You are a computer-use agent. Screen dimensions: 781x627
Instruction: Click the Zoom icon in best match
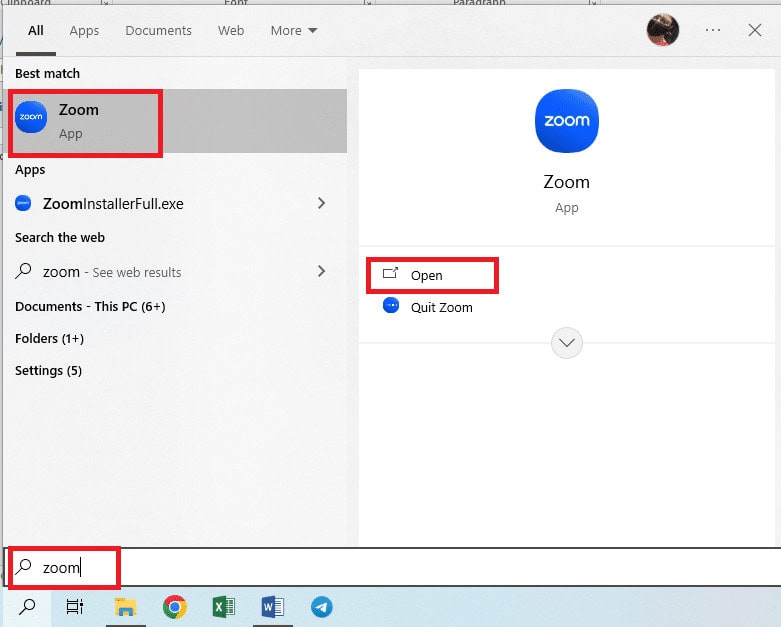coord(31,117)
